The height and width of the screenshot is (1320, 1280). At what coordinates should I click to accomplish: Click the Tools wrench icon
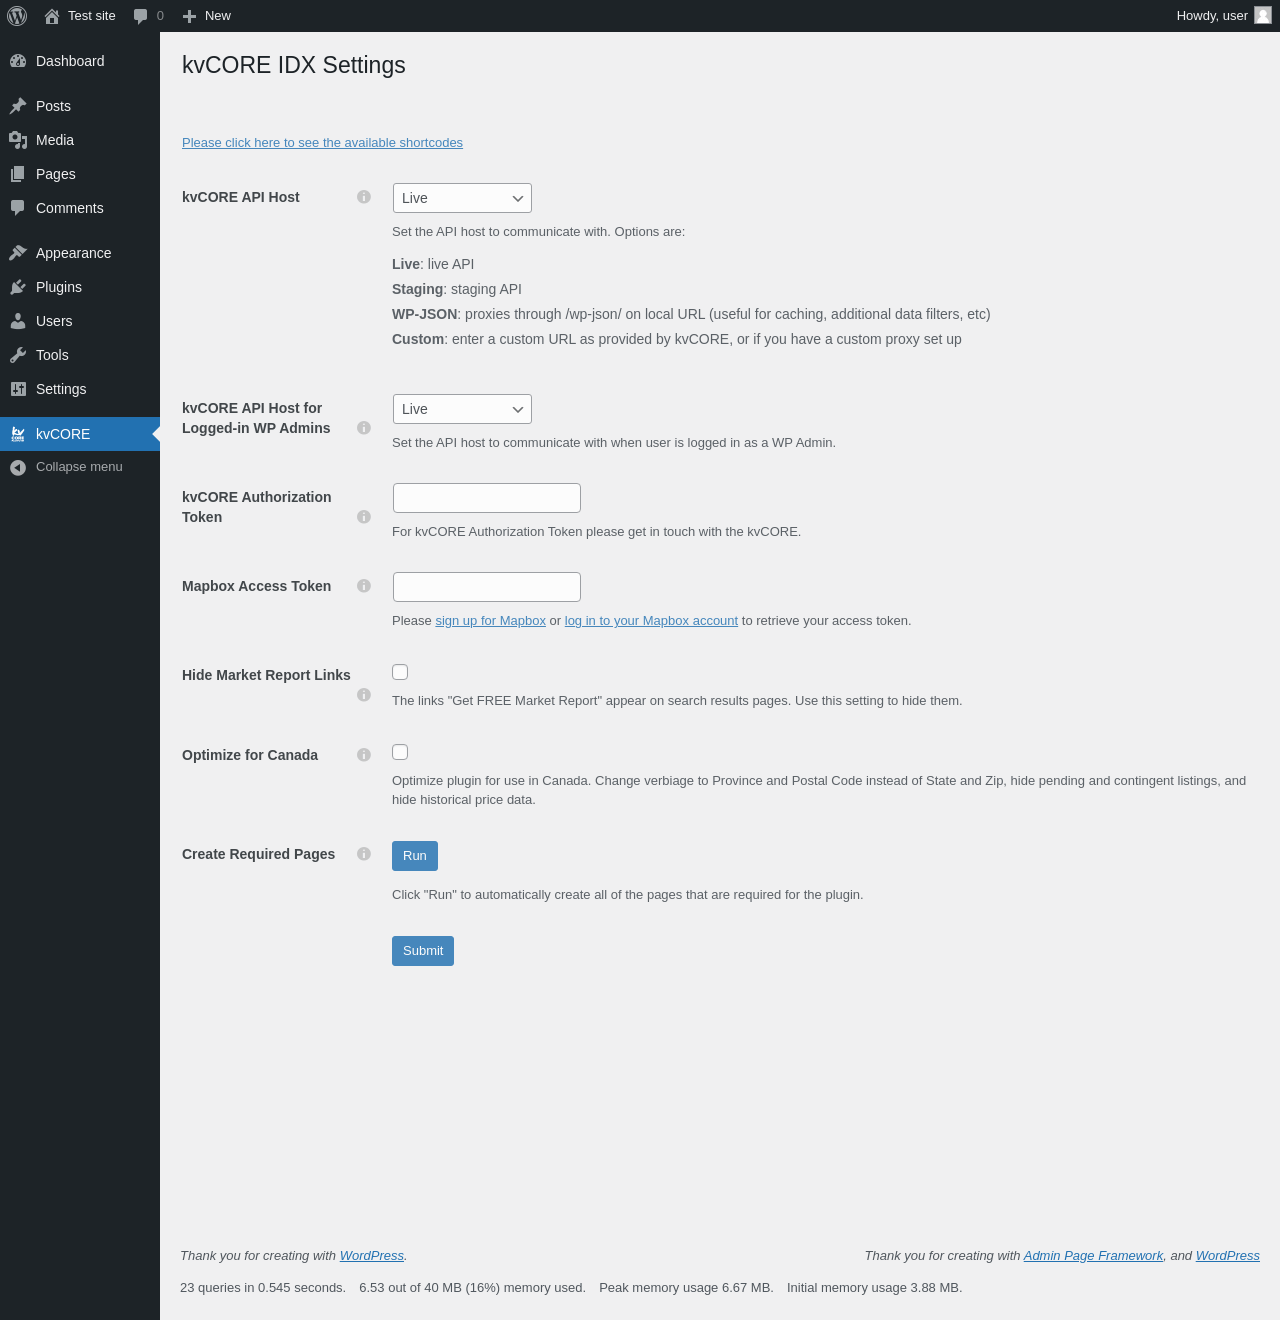(18, 355)
